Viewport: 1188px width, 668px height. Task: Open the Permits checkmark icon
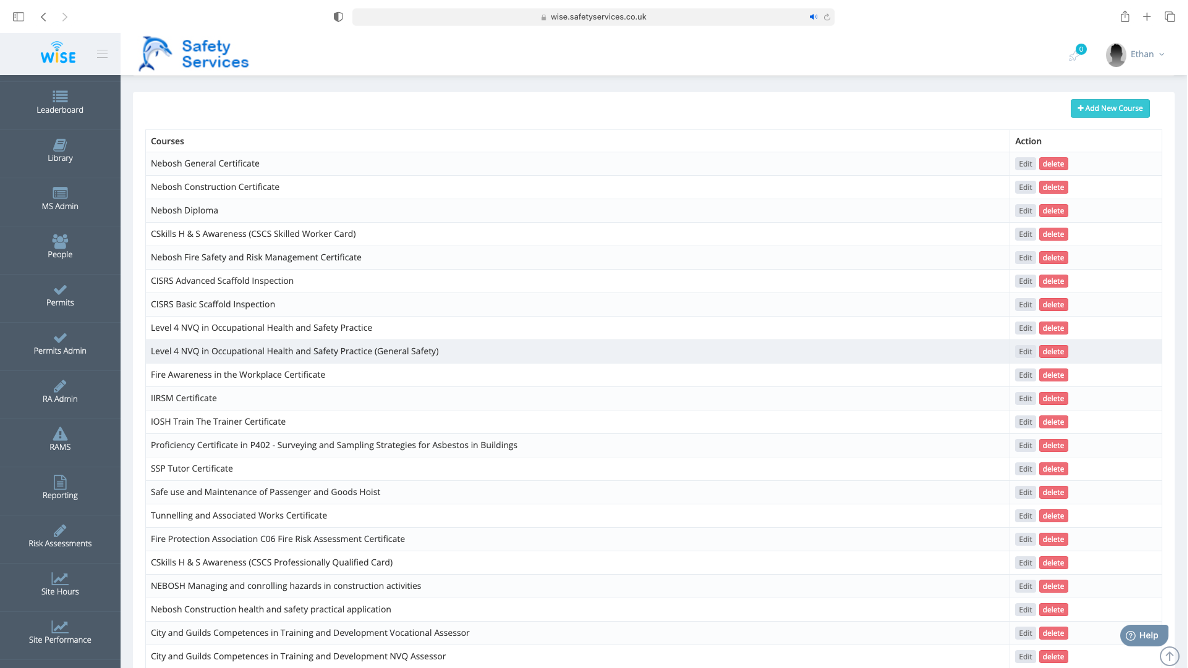[60, 289]
